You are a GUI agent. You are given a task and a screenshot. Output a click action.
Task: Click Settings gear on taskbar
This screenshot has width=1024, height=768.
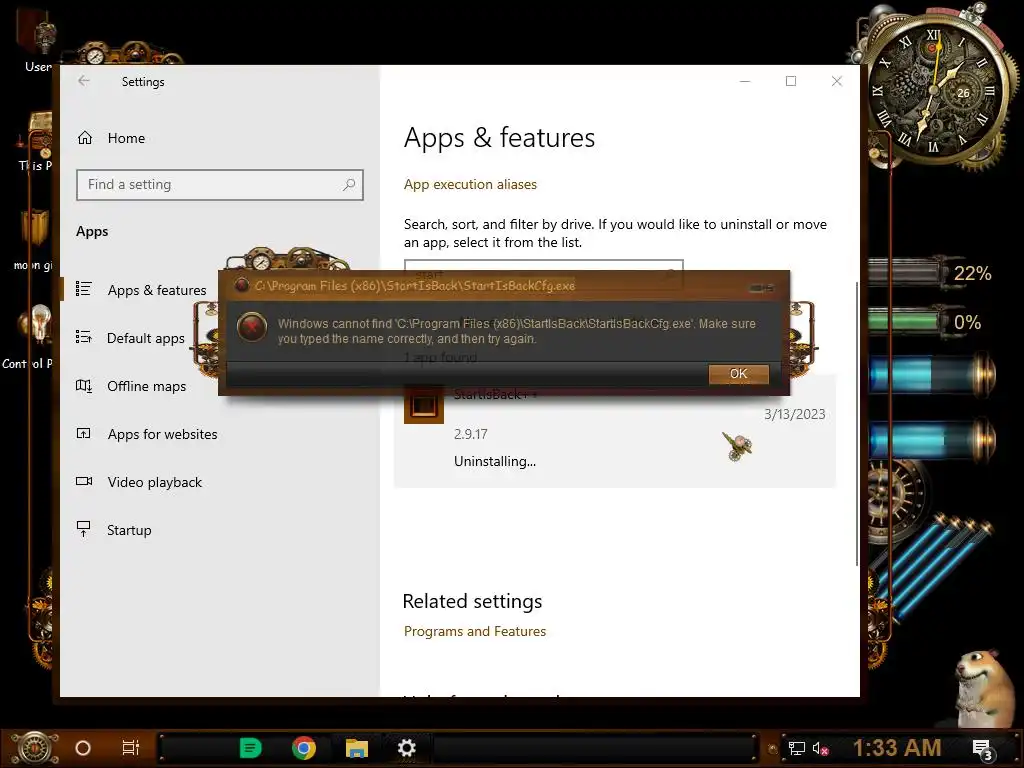coord(407,748)
